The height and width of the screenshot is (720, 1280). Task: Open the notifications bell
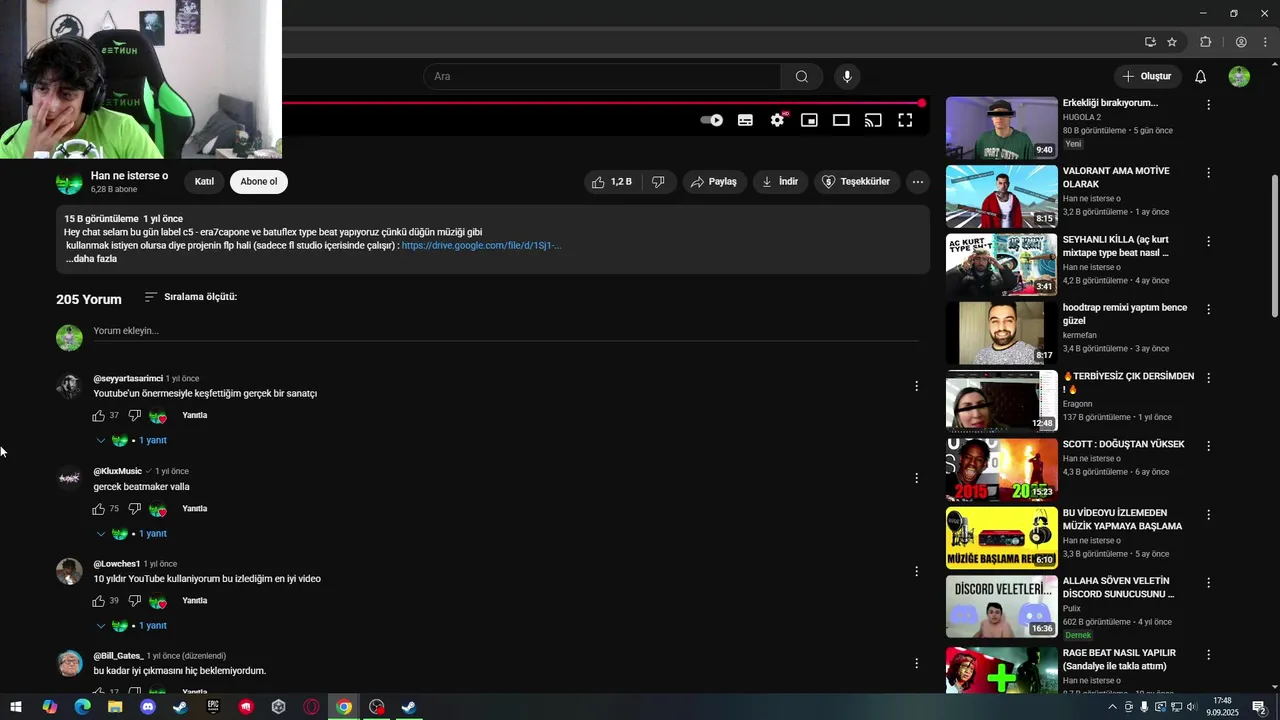[x=1200, y=77]
